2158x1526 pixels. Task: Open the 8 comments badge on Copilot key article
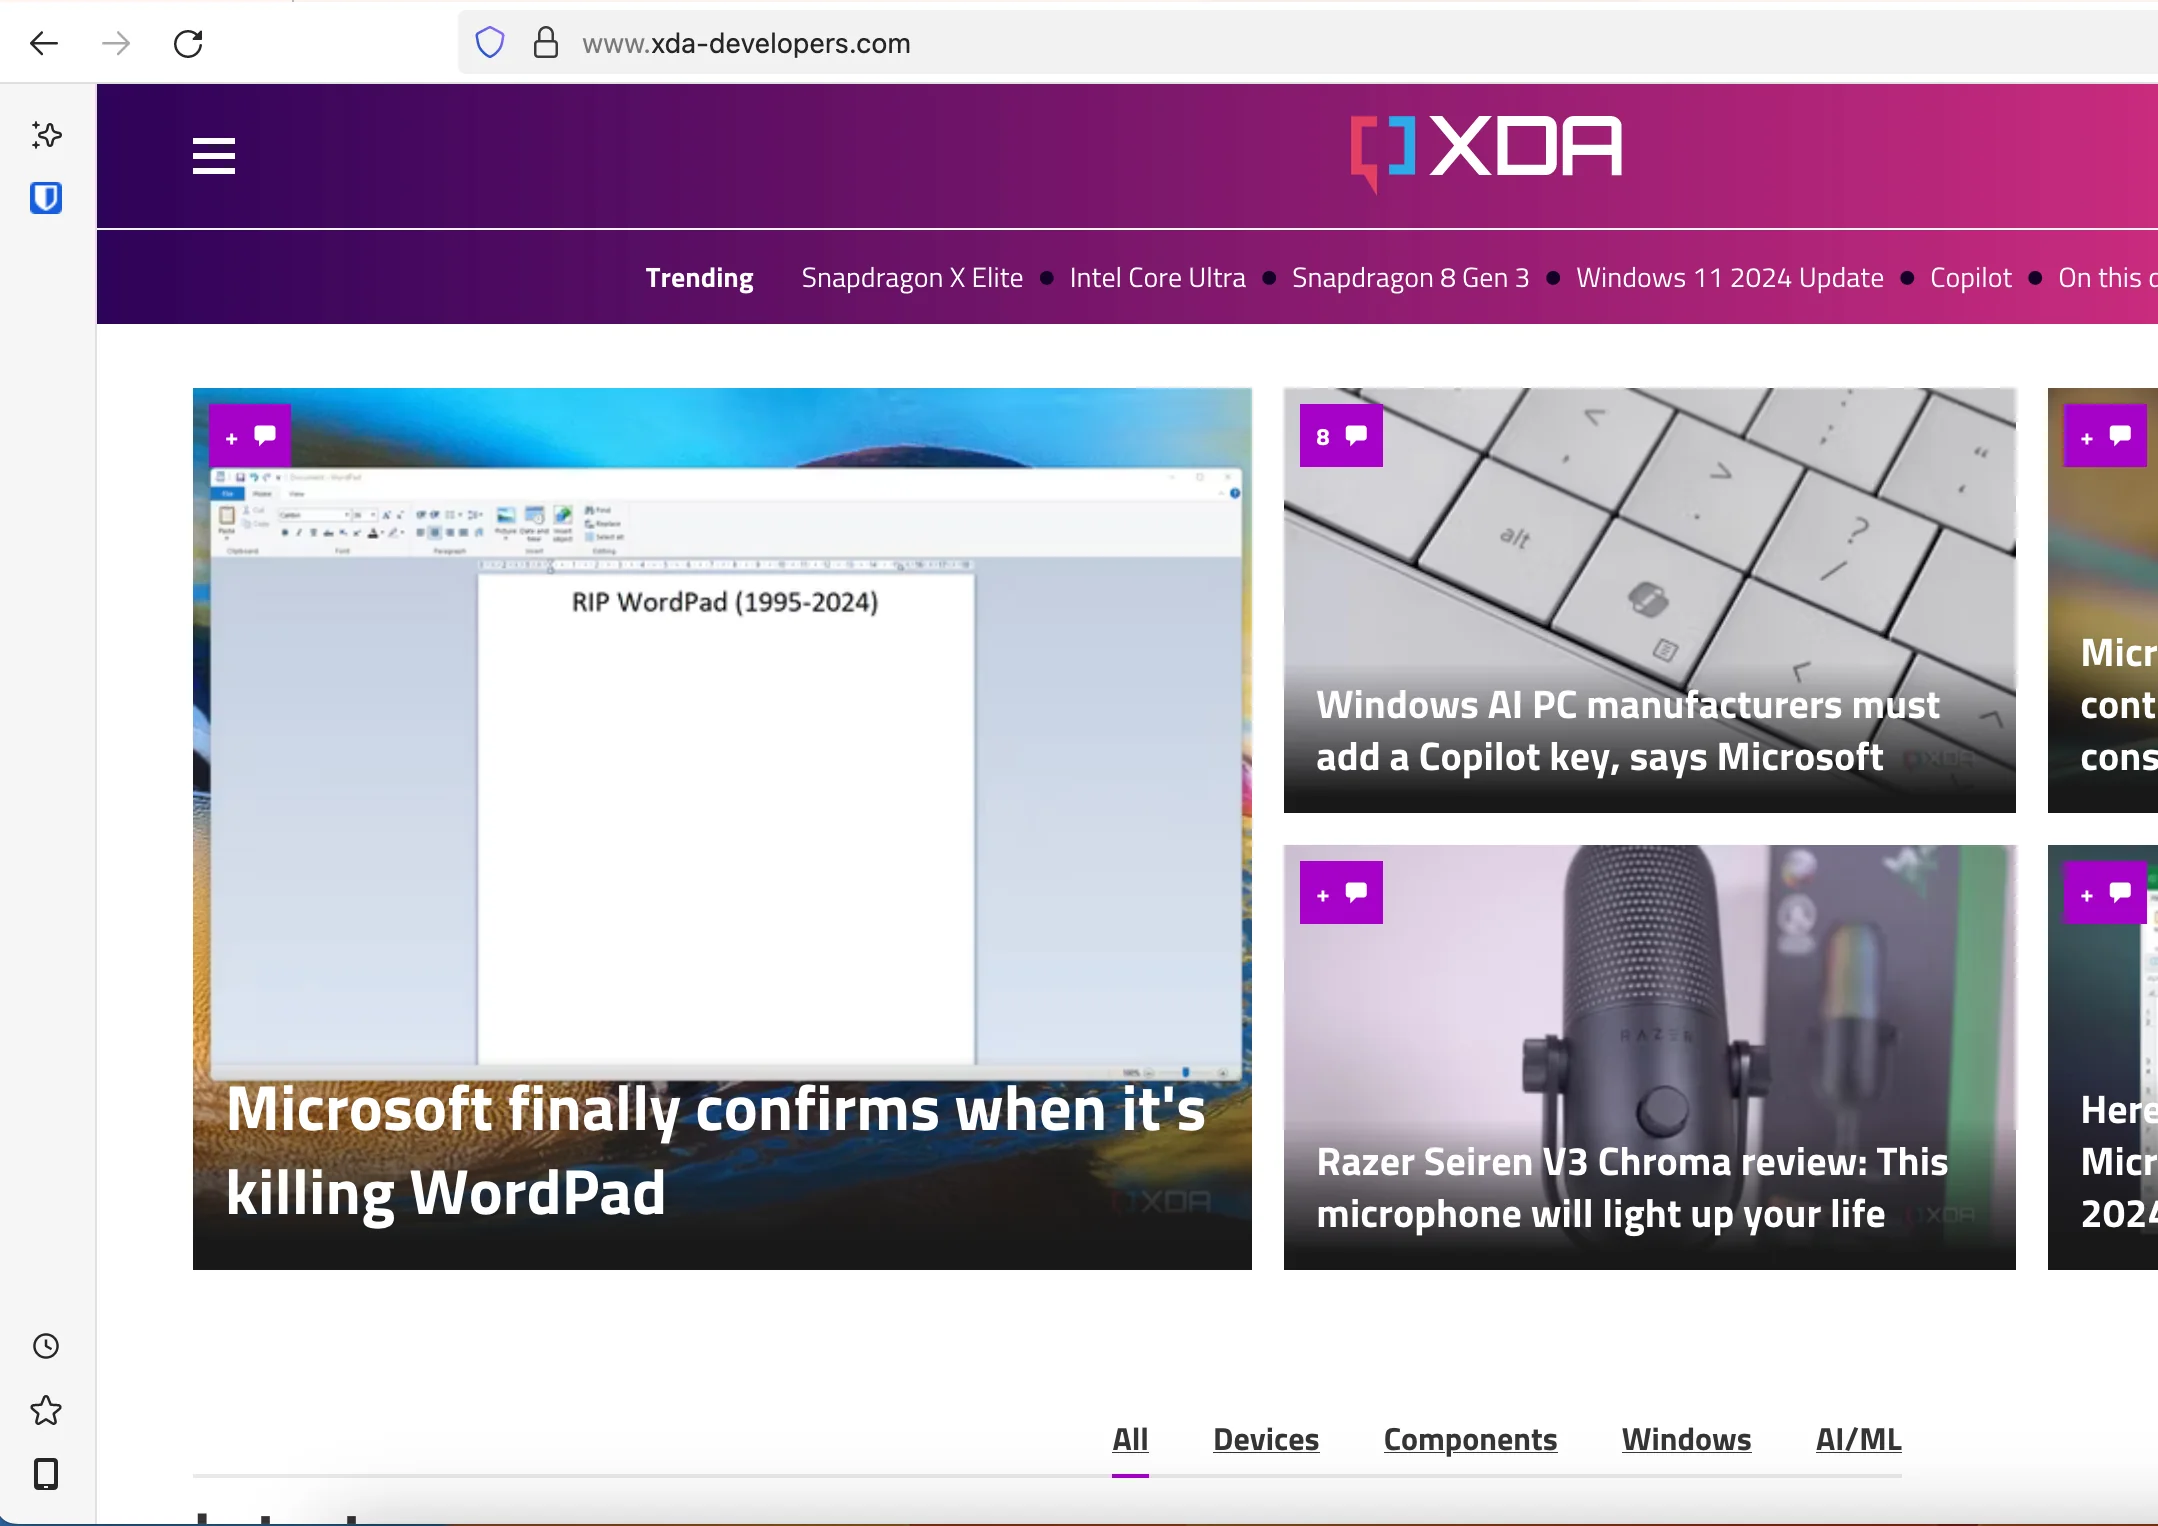[1341, 436]
